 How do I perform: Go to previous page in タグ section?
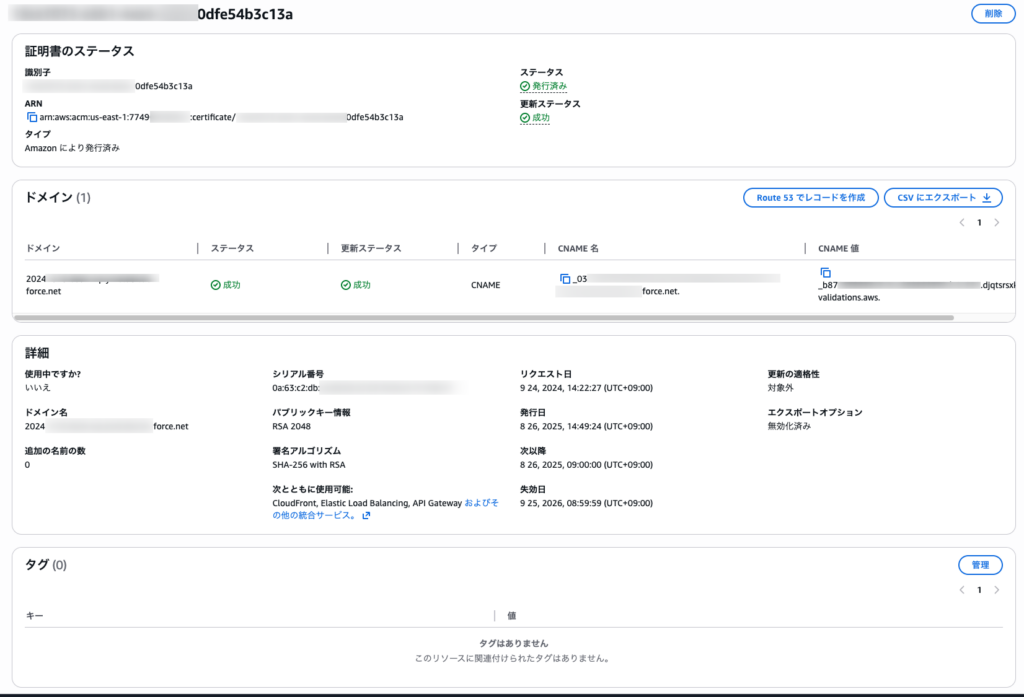point(962,590)
